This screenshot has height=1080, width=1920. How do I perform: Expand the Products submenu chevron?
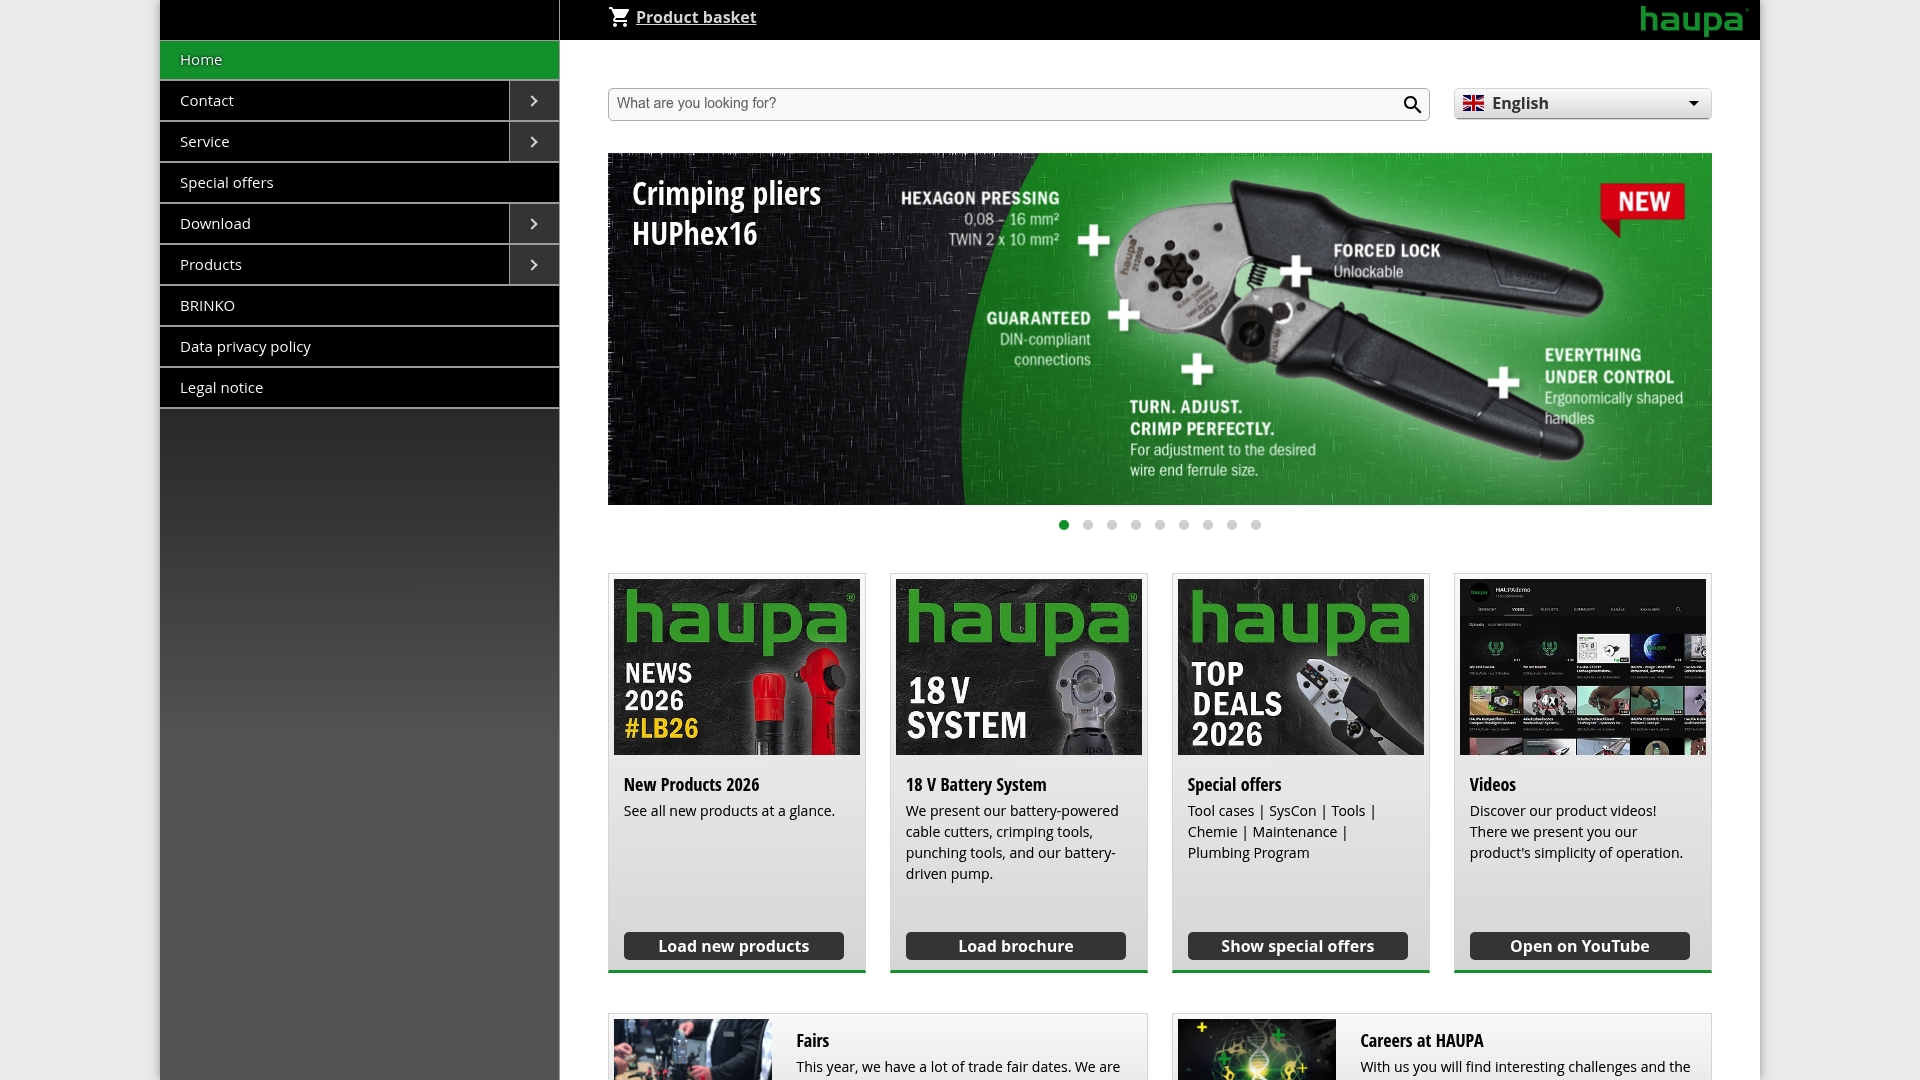[535, 264]
